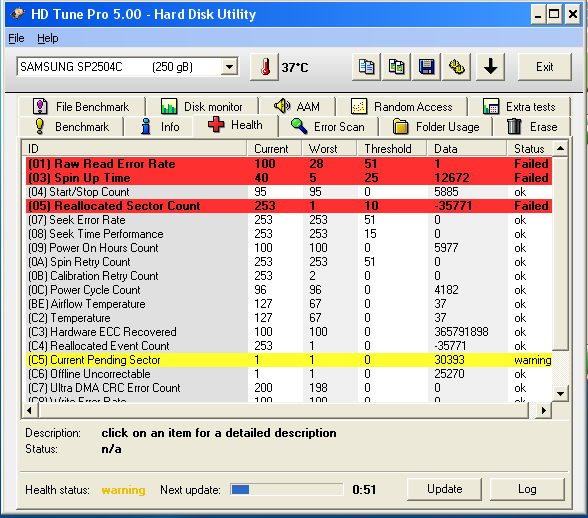Viewport: 588px width, 518px height.
Task: Sort by the ID column header
Action: click(x=135, y=149)
